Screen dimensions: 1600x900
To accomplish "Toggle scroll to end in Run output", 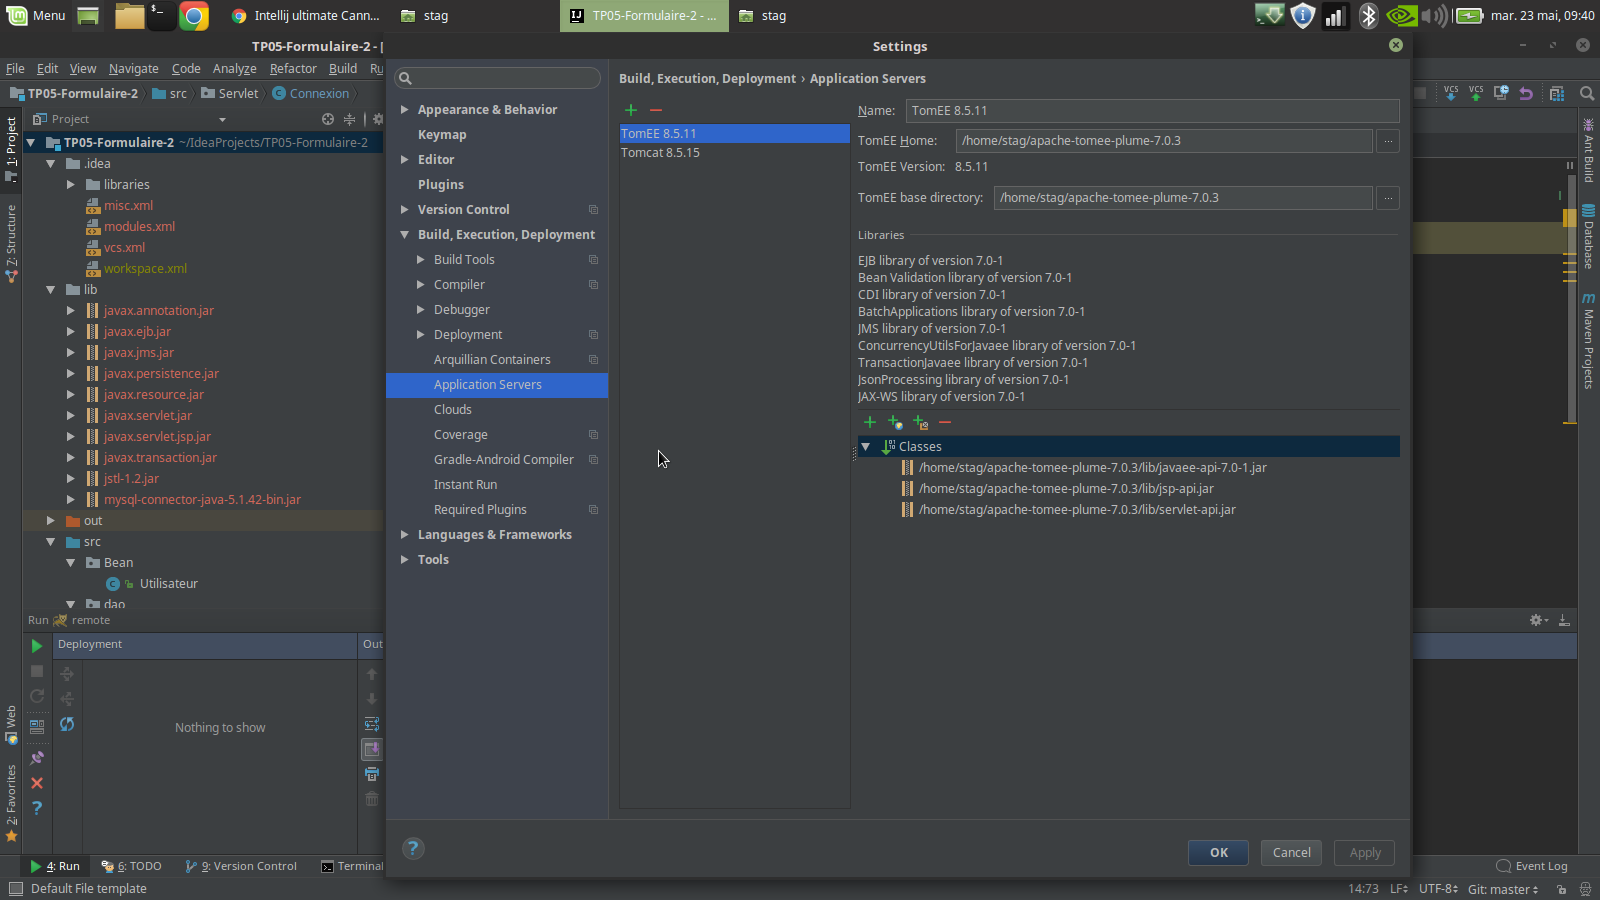I will pos(372,749).
